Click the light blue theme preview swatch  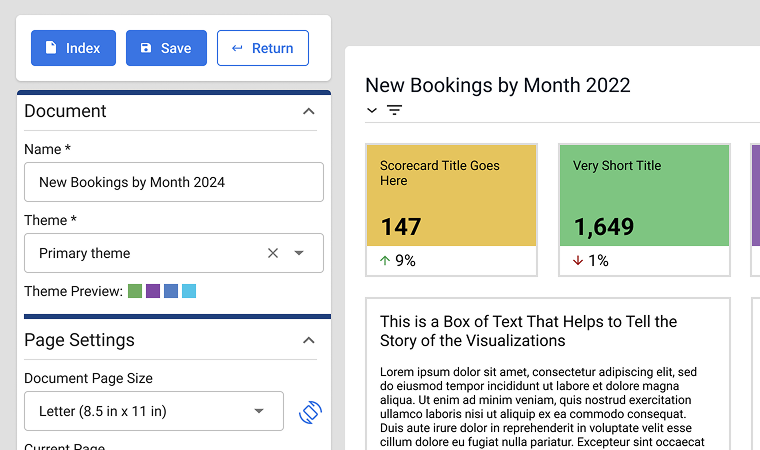click(x=189, y=291)
